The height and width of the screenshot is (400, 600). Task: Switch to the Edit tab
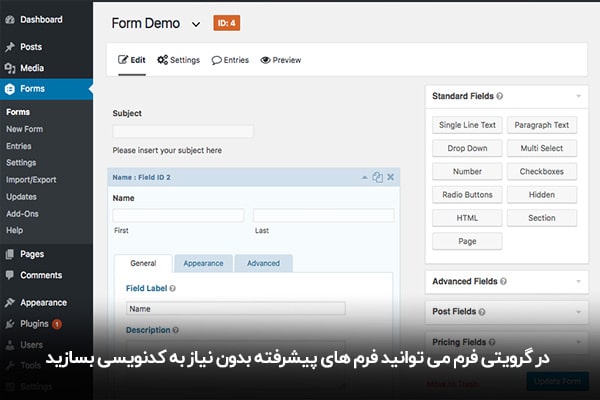[x=132, y=60]
